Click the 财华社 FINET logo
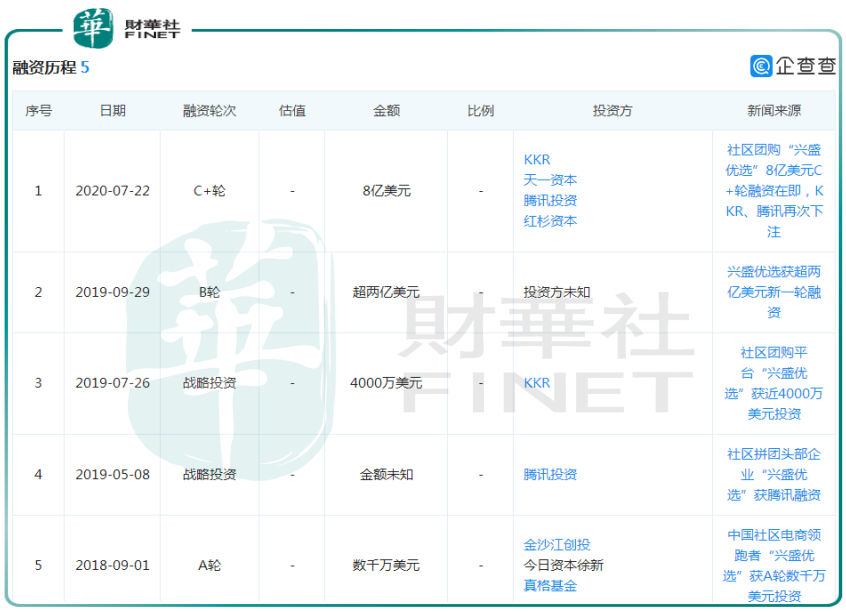This screenshot has width=846, height=612. pyautogui.click(x=127, y=29)
